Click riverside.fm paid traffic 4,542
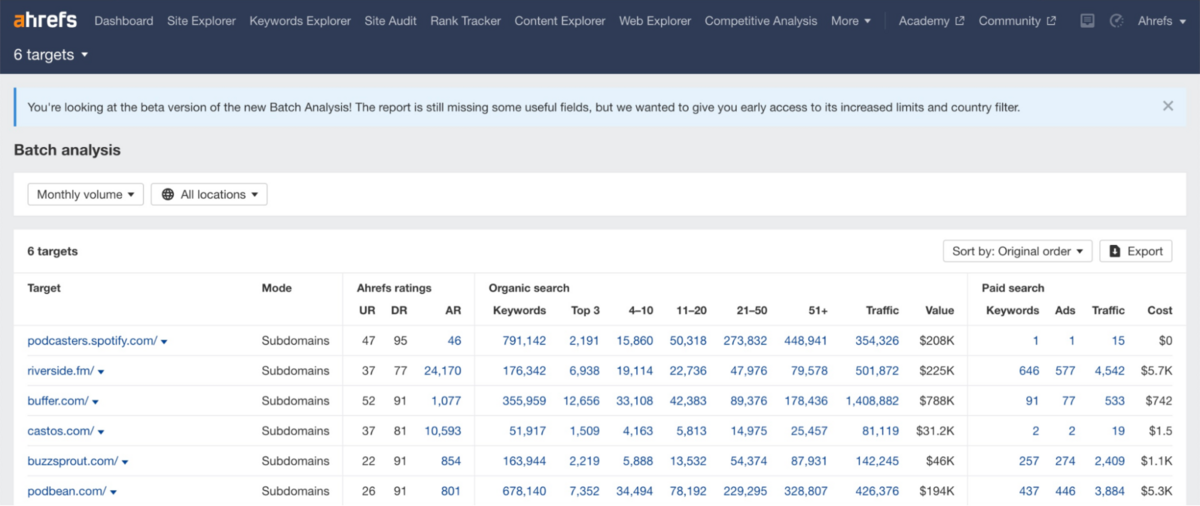This screenshot has width=1200, height=506. 1109,371
